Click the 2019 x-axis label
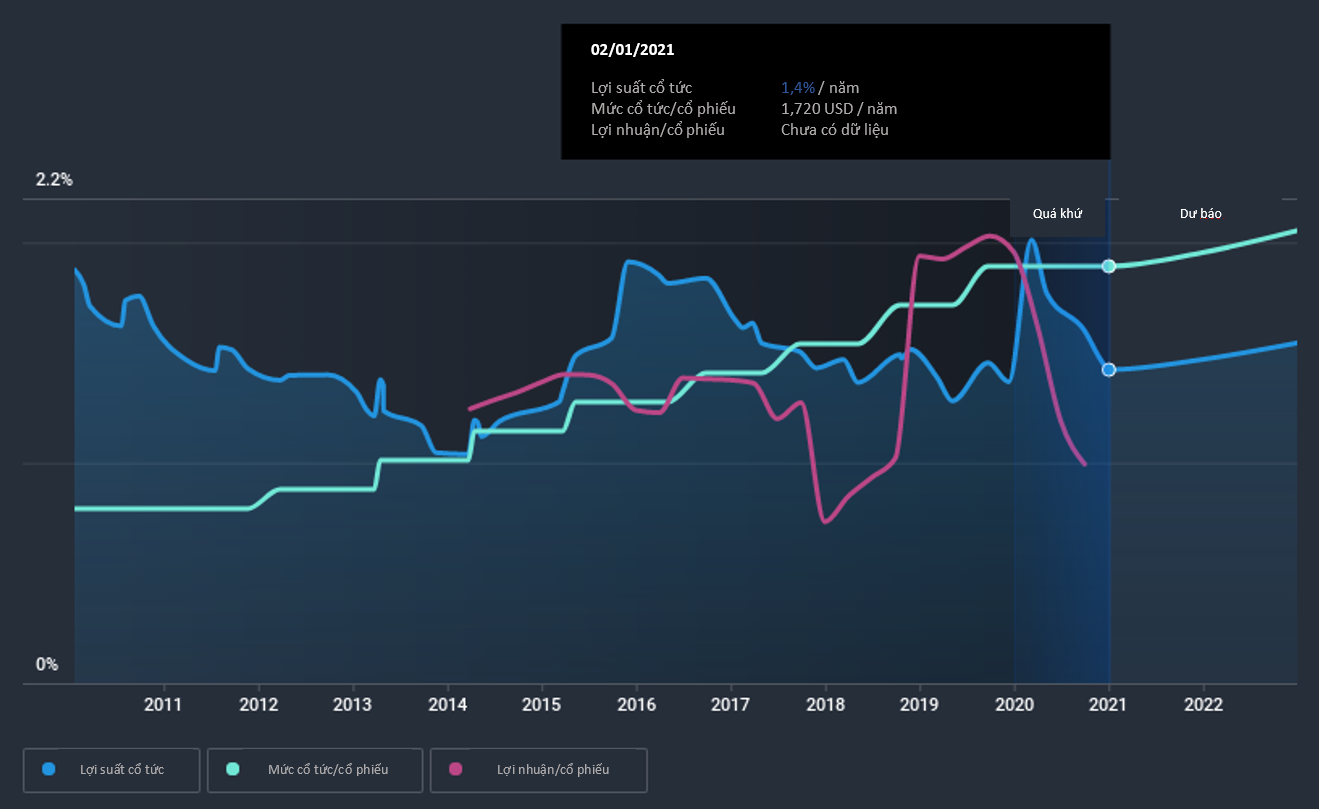This screenshot has height=809, width=1319. (x=919, y=705)
